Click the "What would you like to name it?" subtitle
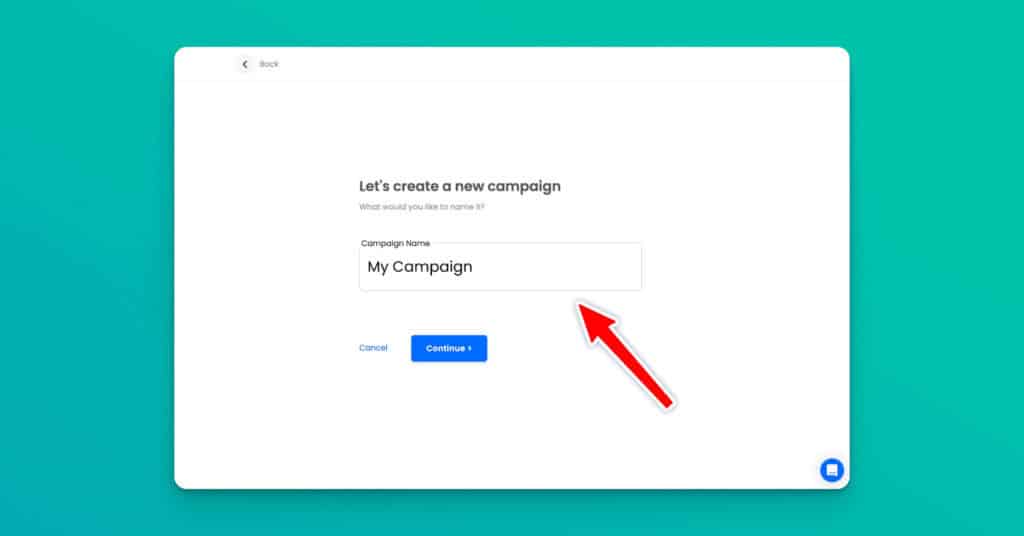1024x536 pixels. click(x=422, y=207)
